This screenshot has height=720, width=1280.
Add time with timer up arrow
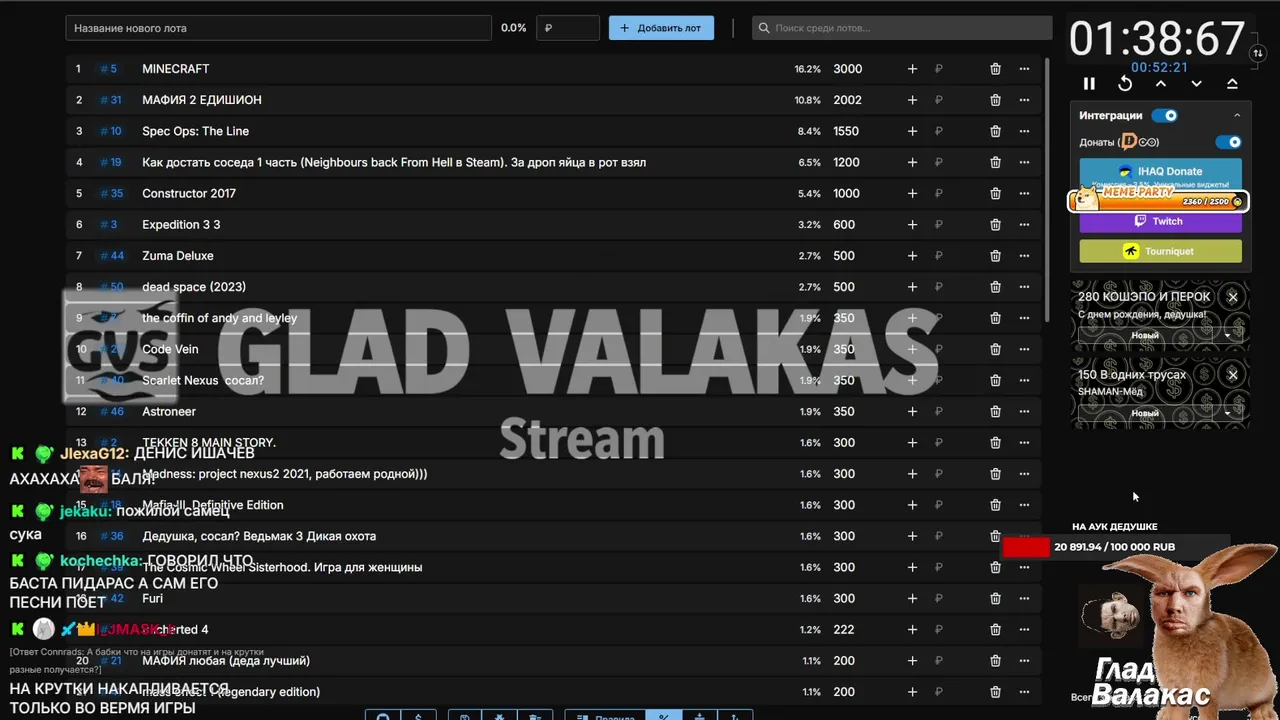(1161, 84)
